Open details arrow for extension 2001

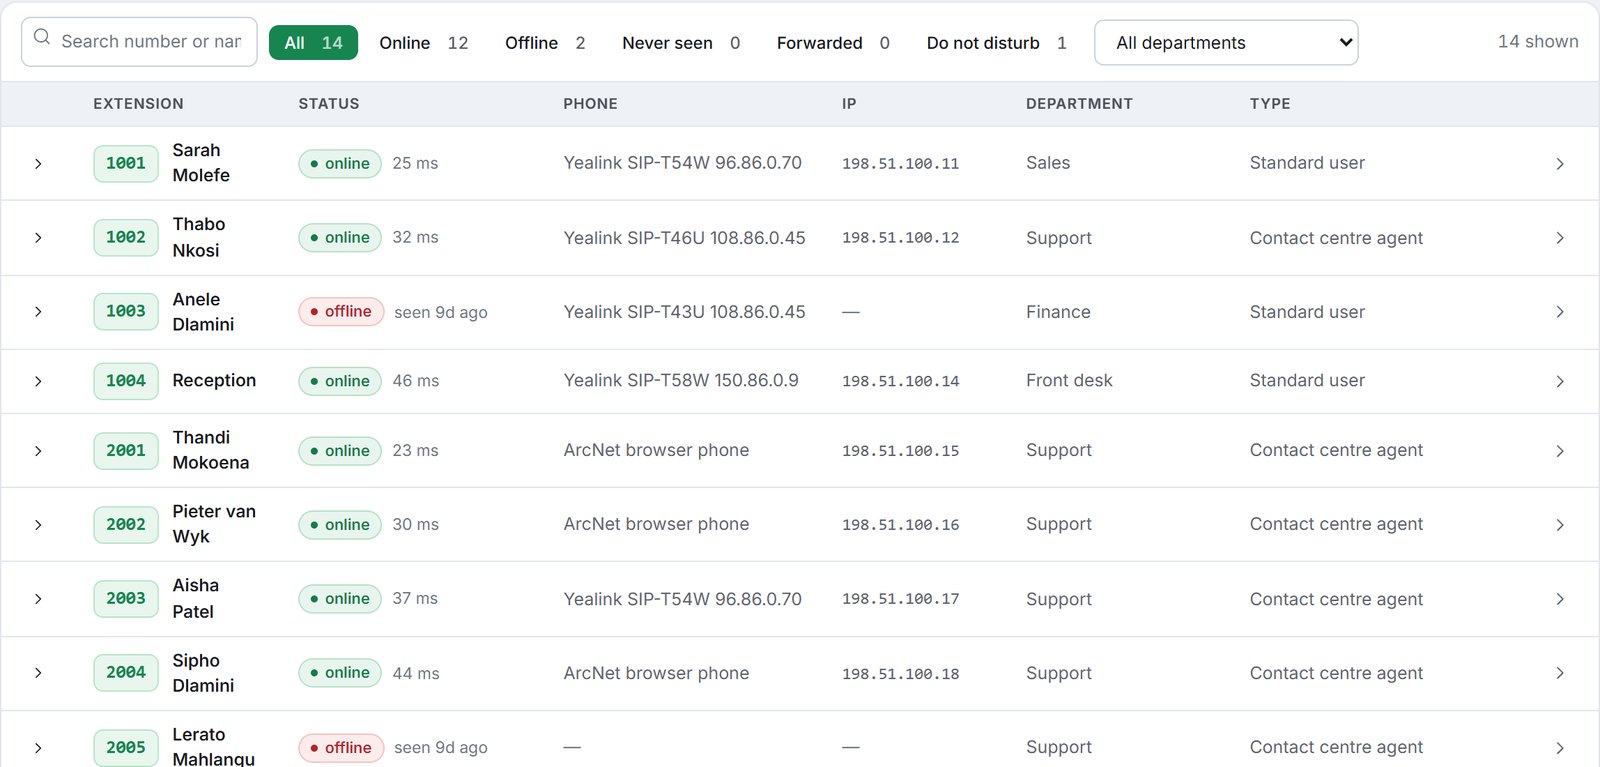1560,450
